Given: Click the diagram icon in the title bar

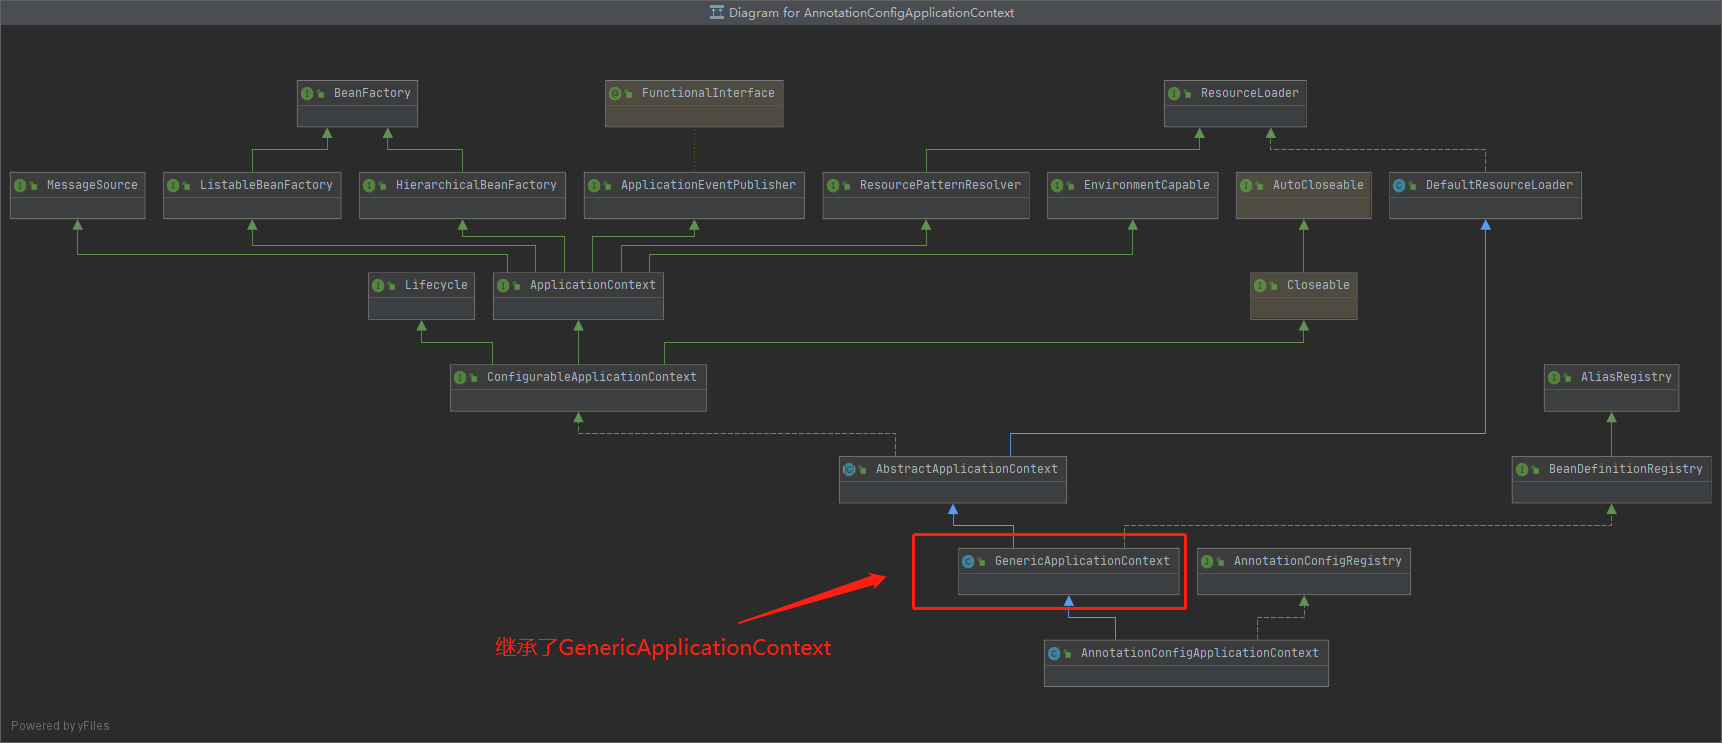Looking at the screenshot, I should [717, 12].
